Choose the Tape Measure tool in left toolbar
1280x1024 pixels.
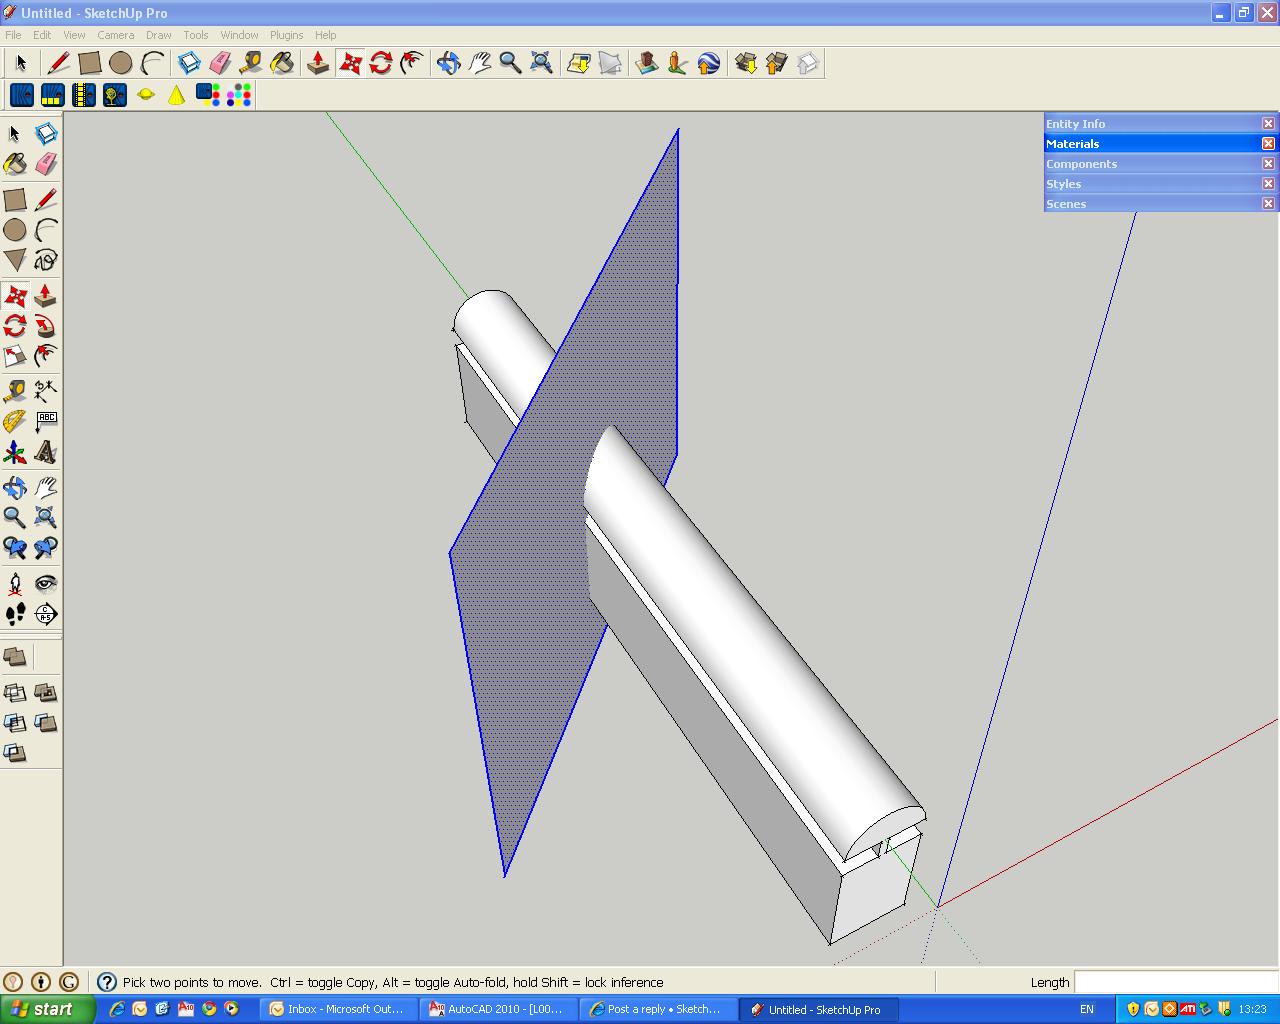pos(15,391)
